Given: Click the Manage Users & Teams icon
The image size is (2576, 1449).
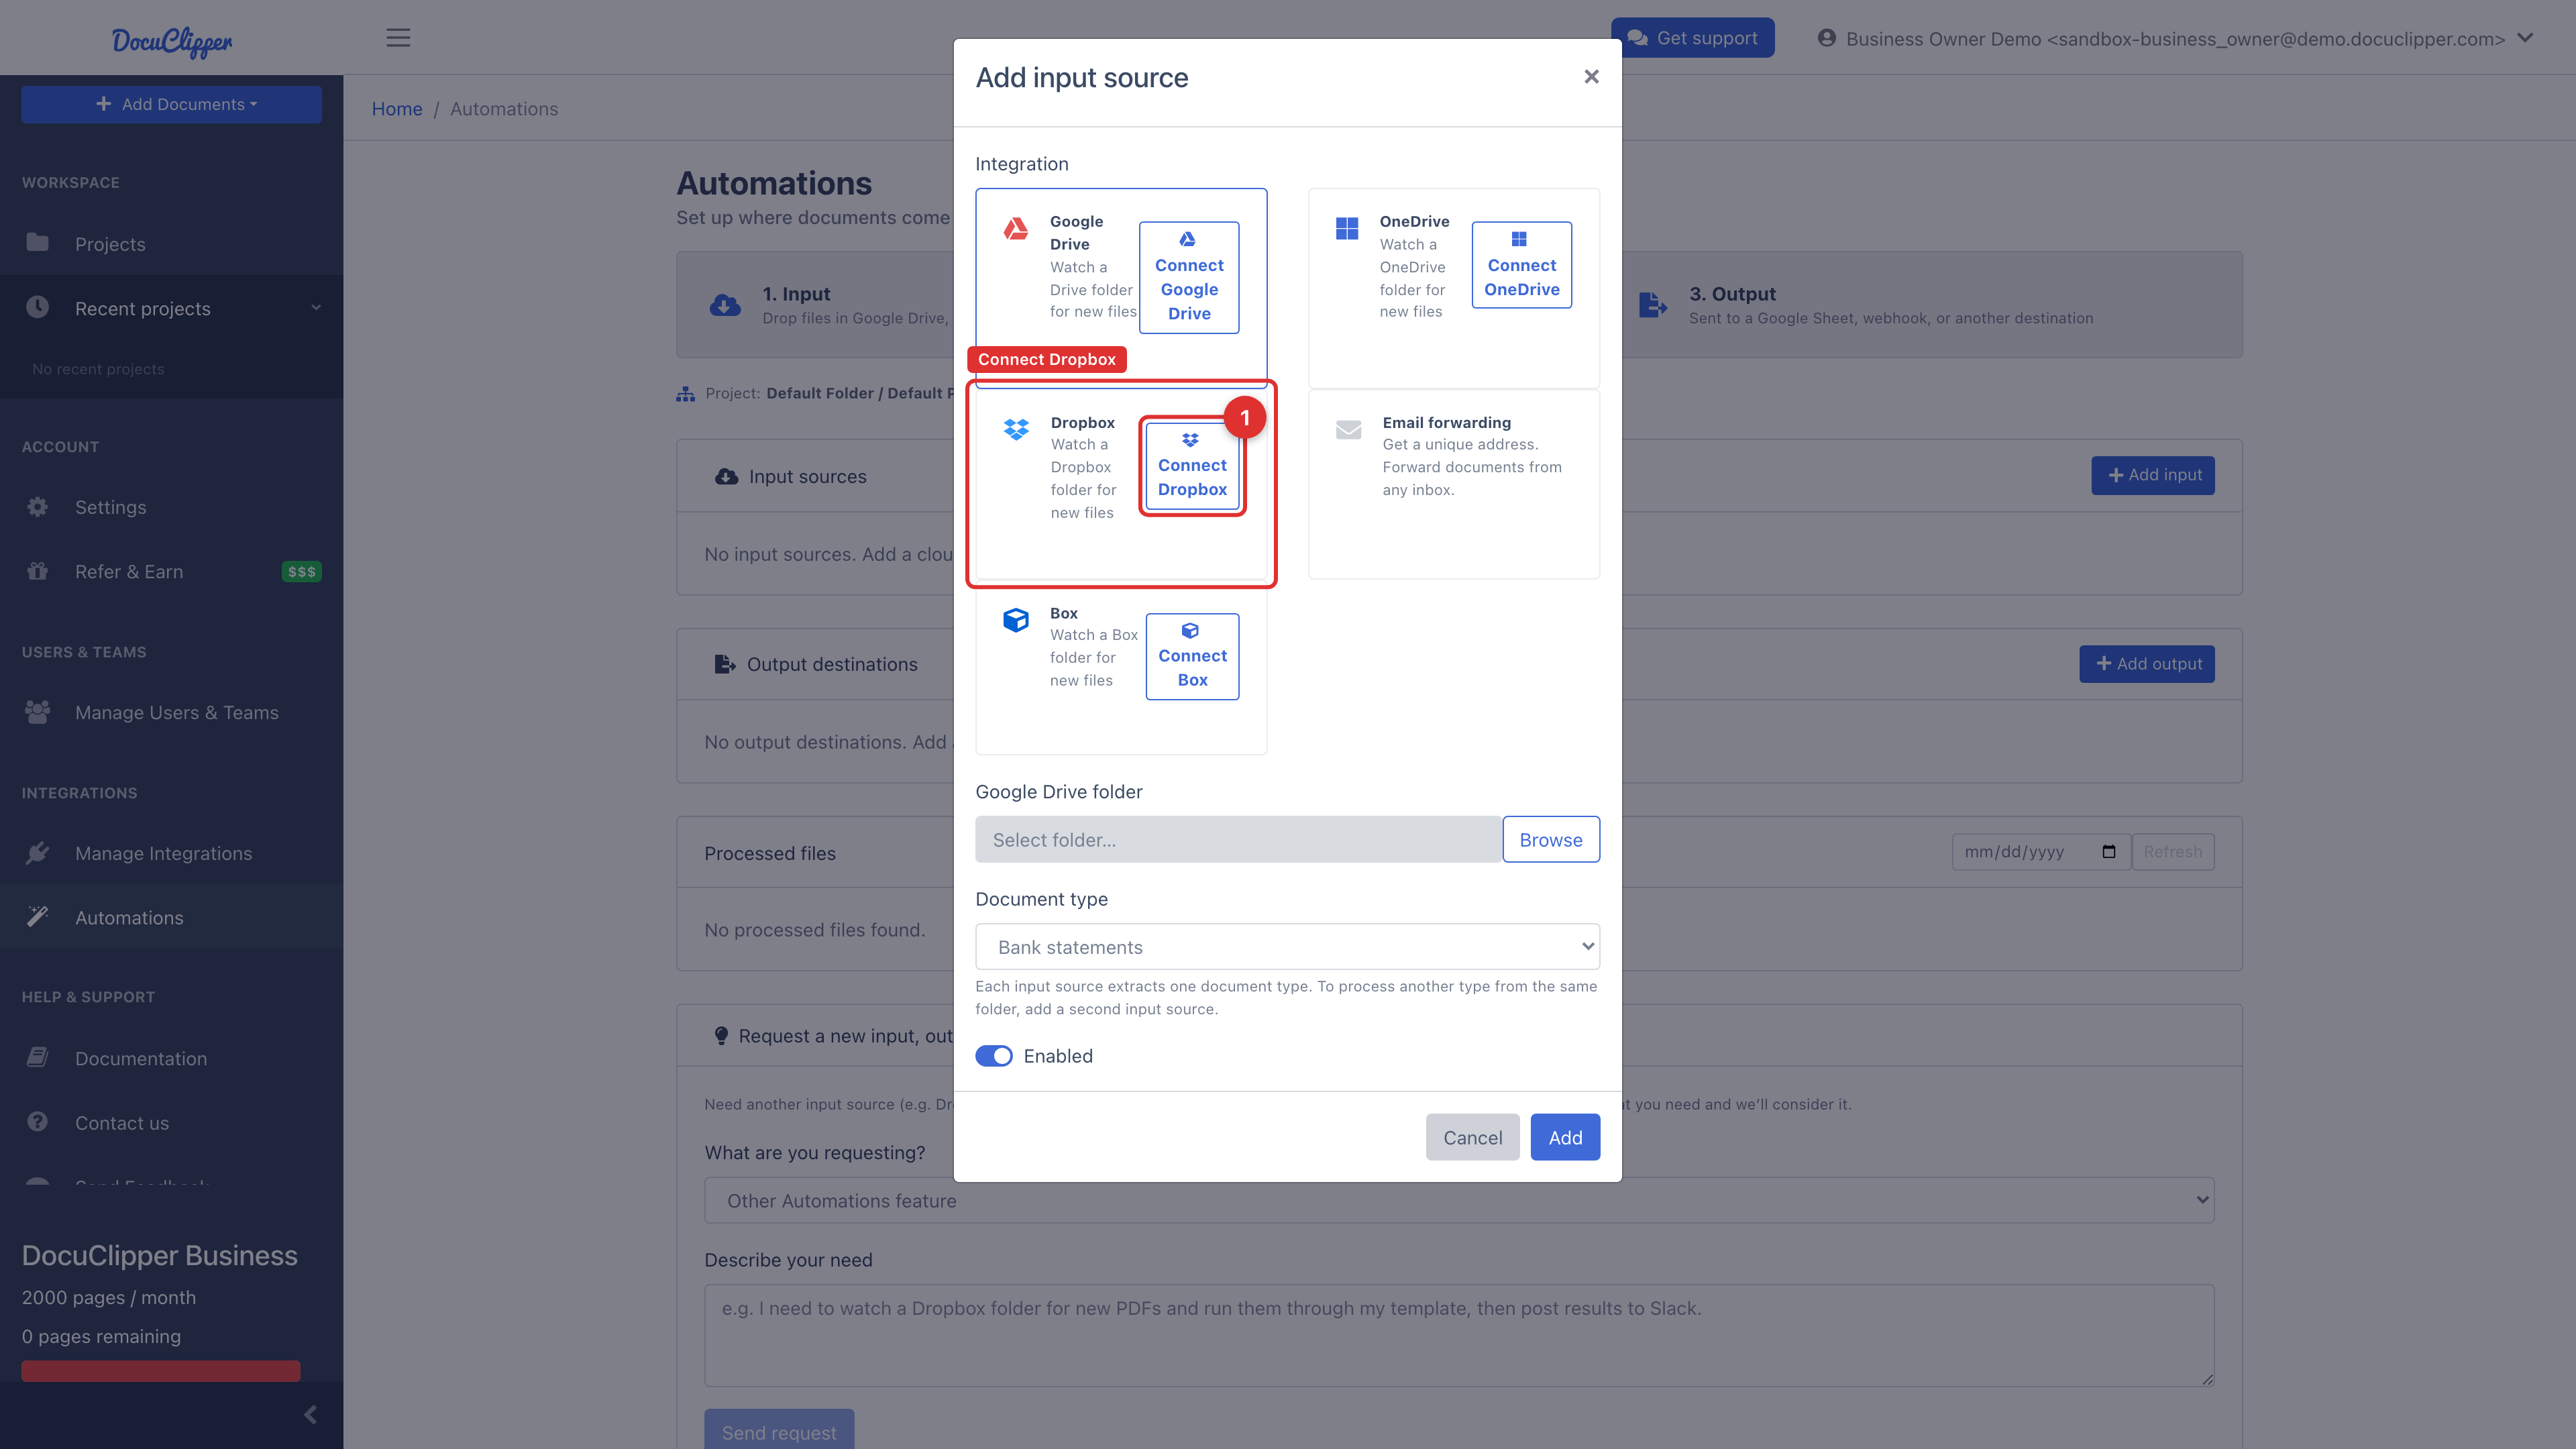Looking at the screenshot, I should 38,712.
